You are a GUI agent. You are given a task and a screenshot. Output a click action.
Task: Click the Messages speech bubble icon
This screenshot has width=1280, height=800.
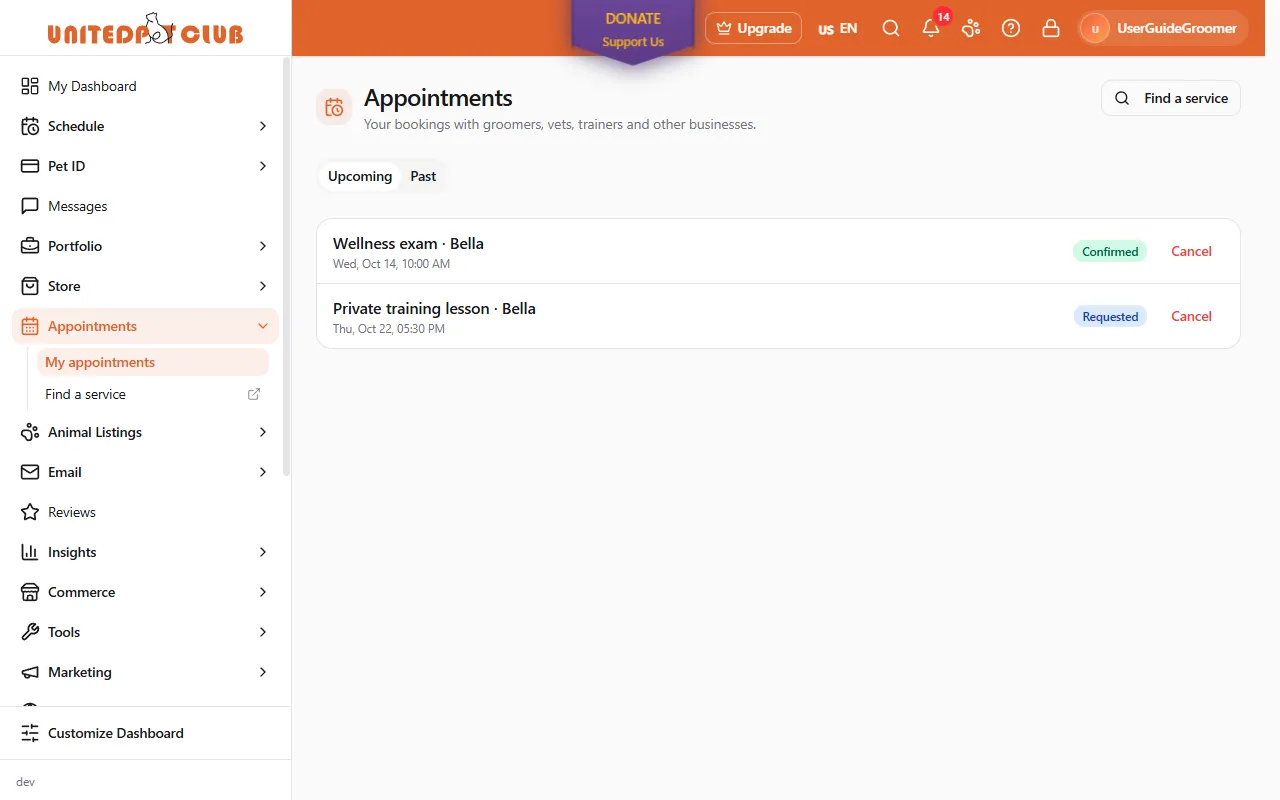tap(30, 206)
